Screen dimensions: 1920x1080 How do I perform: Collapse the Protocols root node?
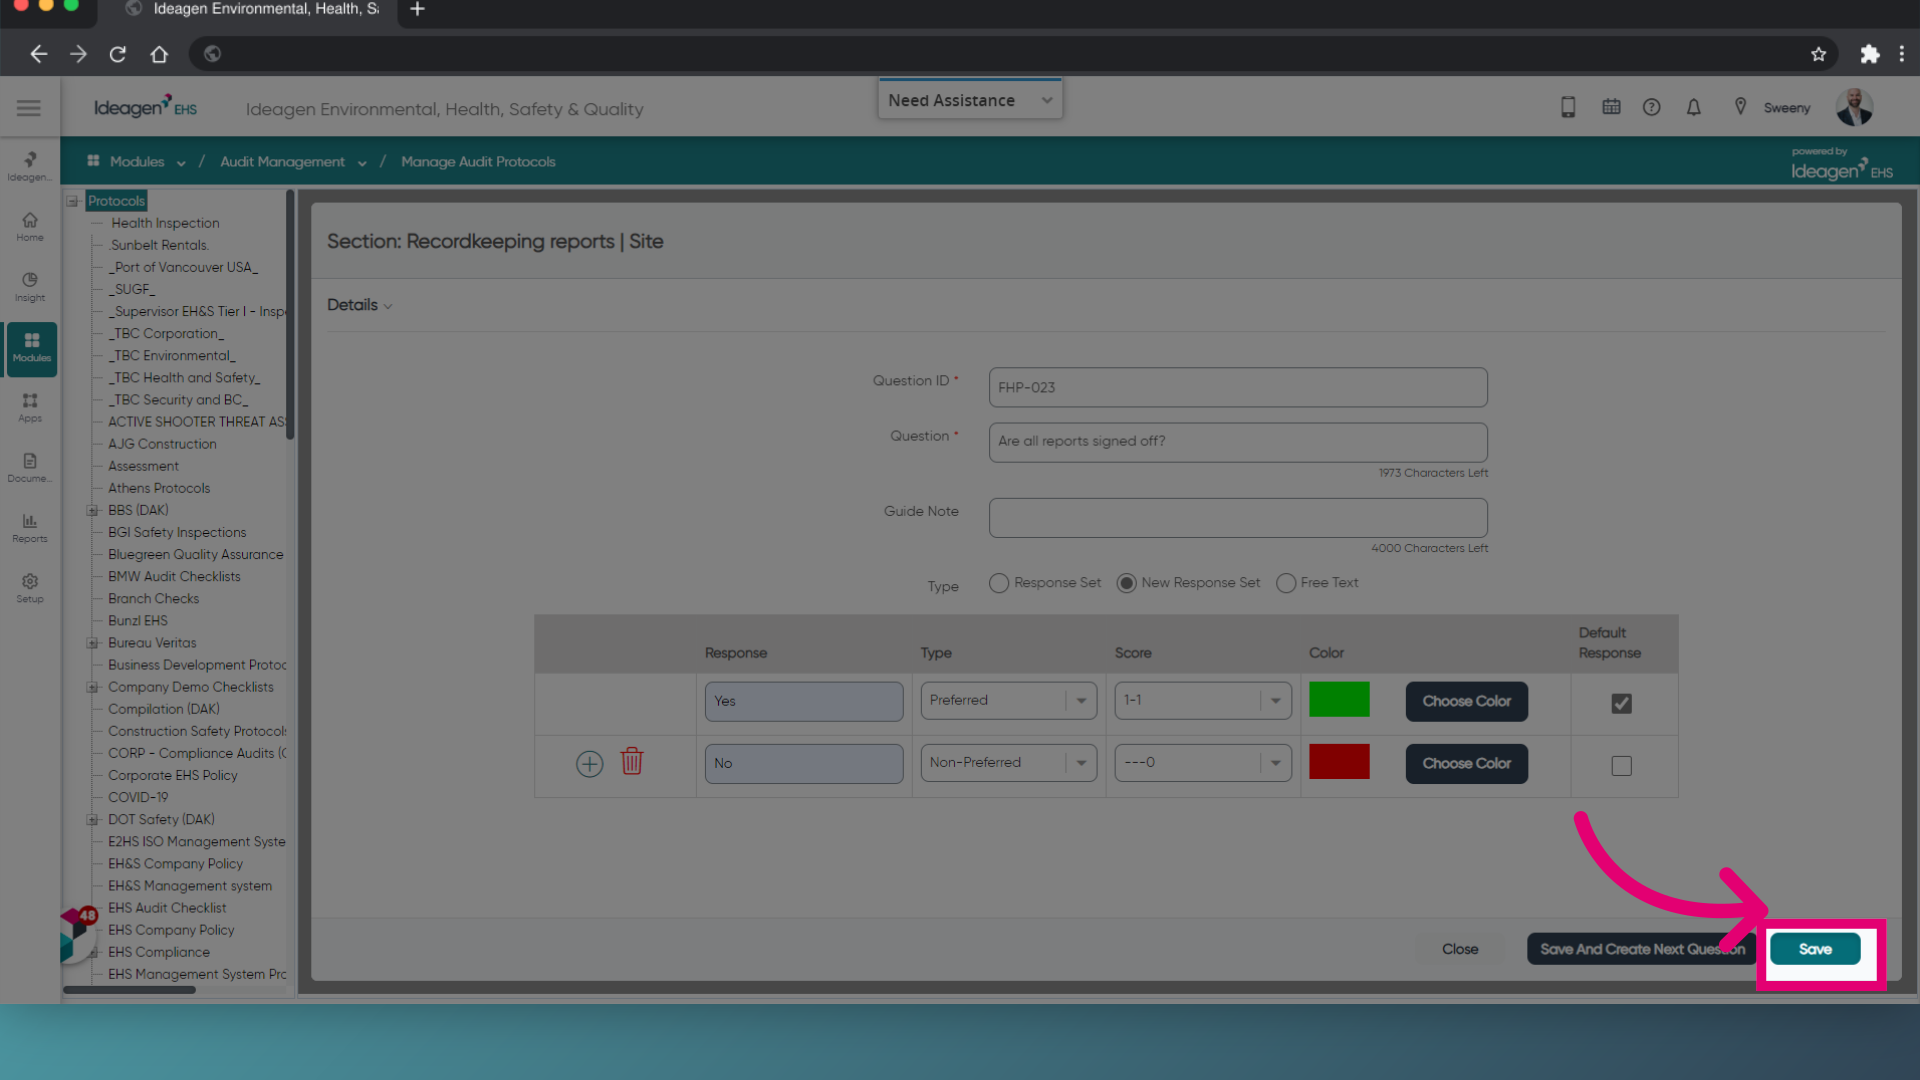[73, 201]
